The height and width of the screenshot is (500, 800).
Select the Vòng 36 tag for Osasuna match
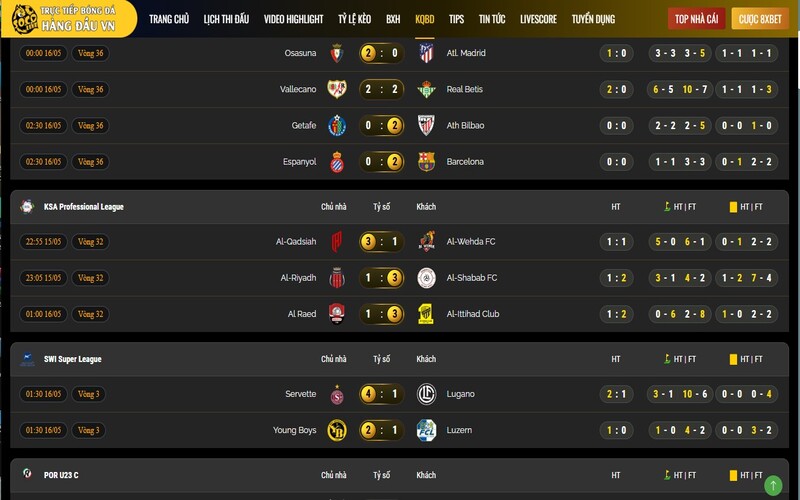pyautogui.click(x=91, y=53)
